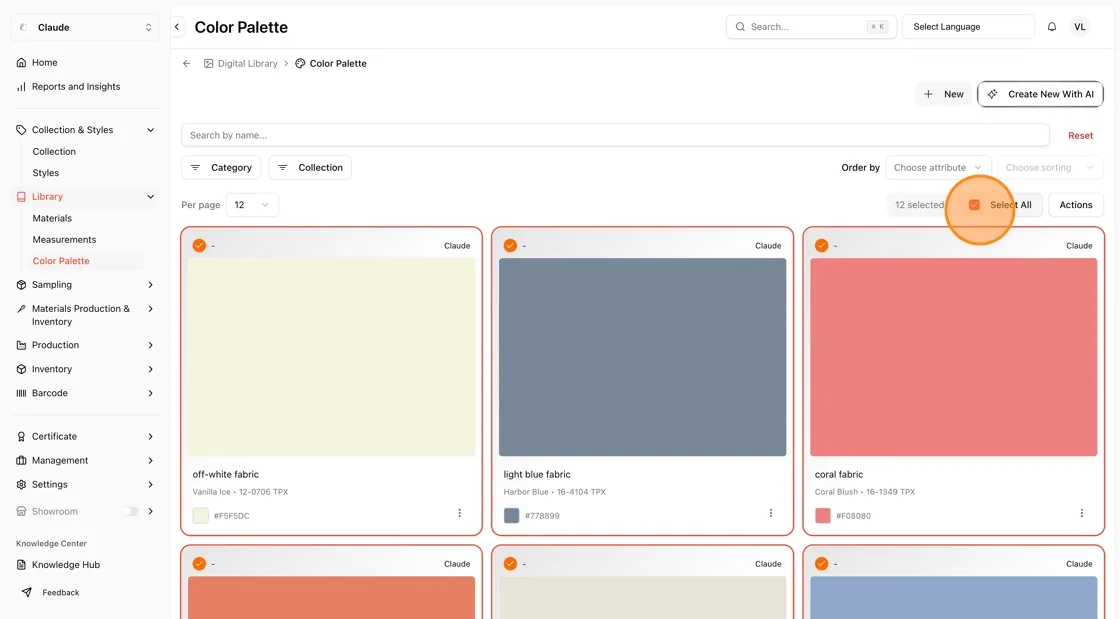This screenshot has width=1120, height=619.
Task: Click the top Search box
Action: pos(811,27)
